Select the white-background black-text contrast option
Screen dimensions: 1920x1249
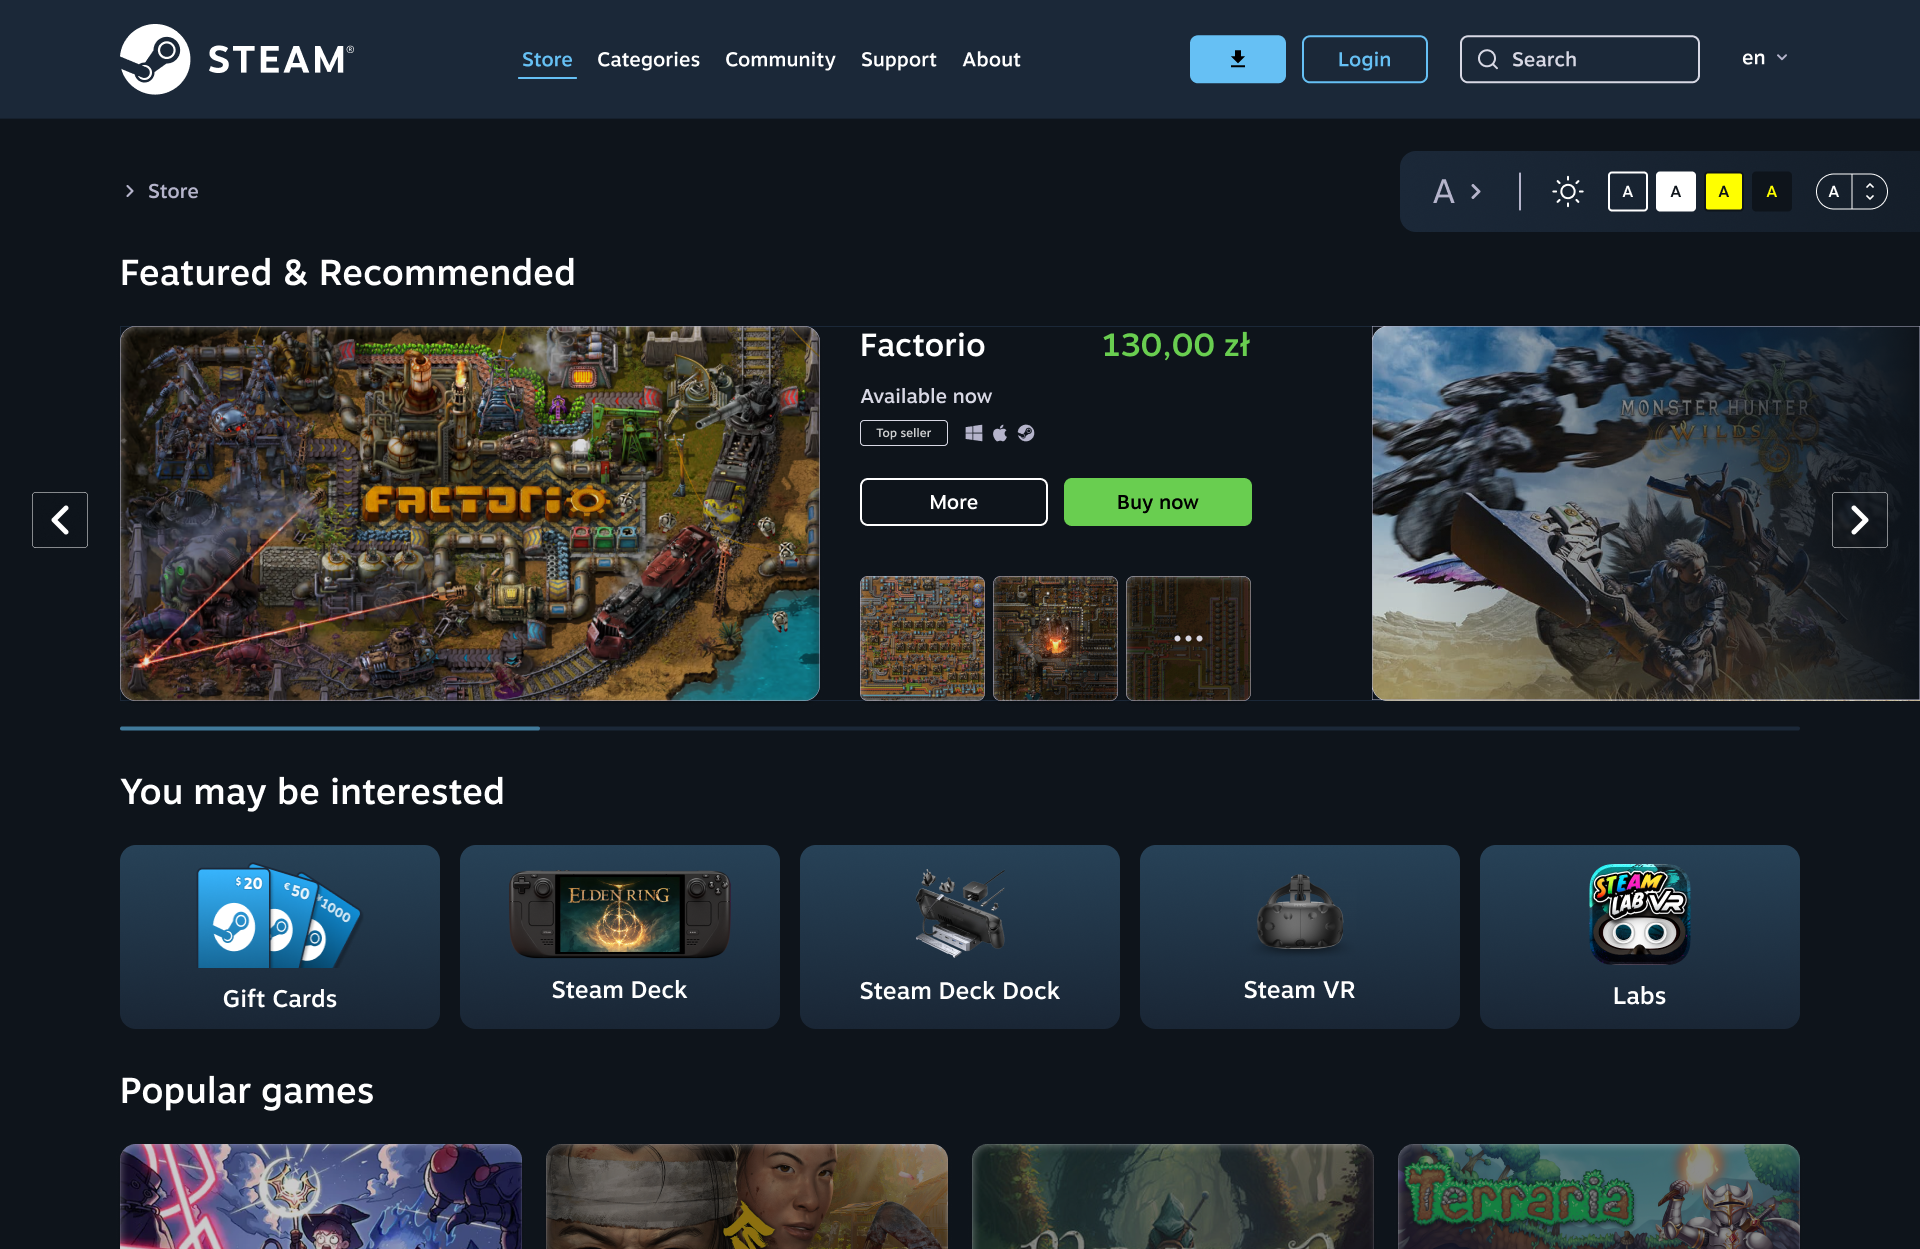(1675, 191)
